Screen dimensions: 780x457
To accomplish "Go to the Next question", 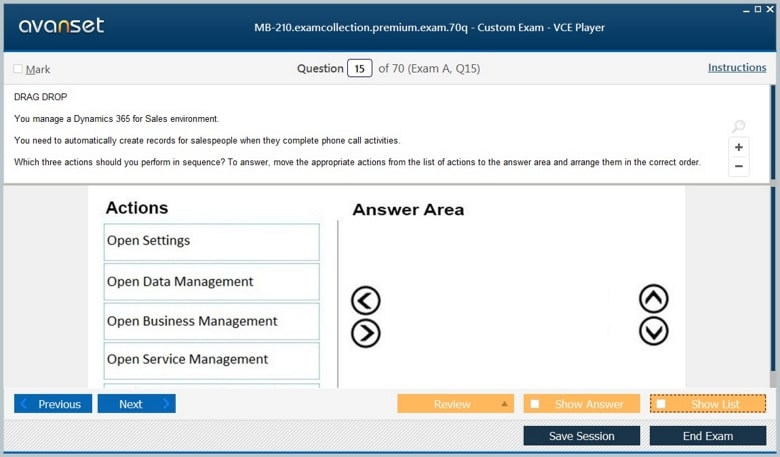I will pyautogui.click(x=136, y=404).
